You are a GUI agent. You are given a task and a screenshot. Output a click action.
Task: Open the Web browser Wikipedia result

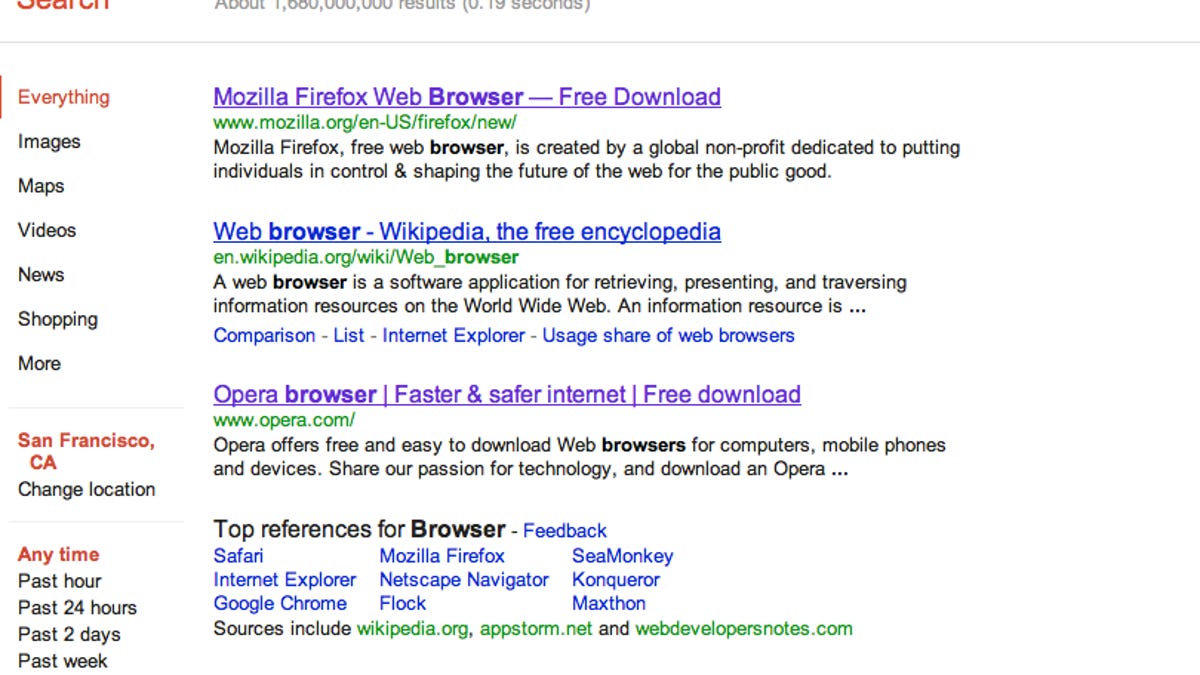[466, 231]
